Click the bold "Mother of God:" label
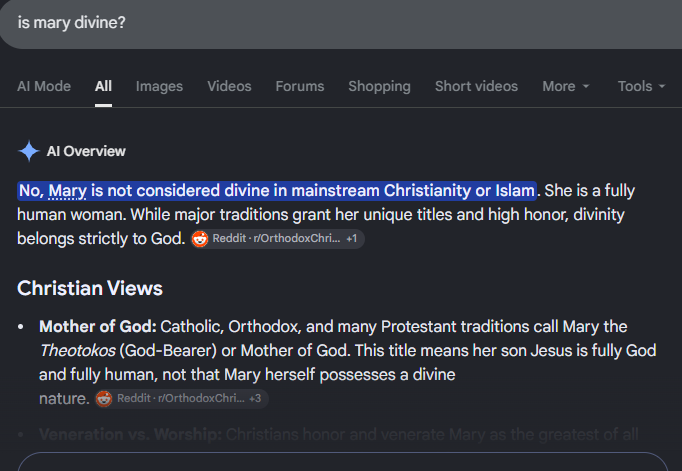Viewport: 682px width, 471px height. (98, 327)
